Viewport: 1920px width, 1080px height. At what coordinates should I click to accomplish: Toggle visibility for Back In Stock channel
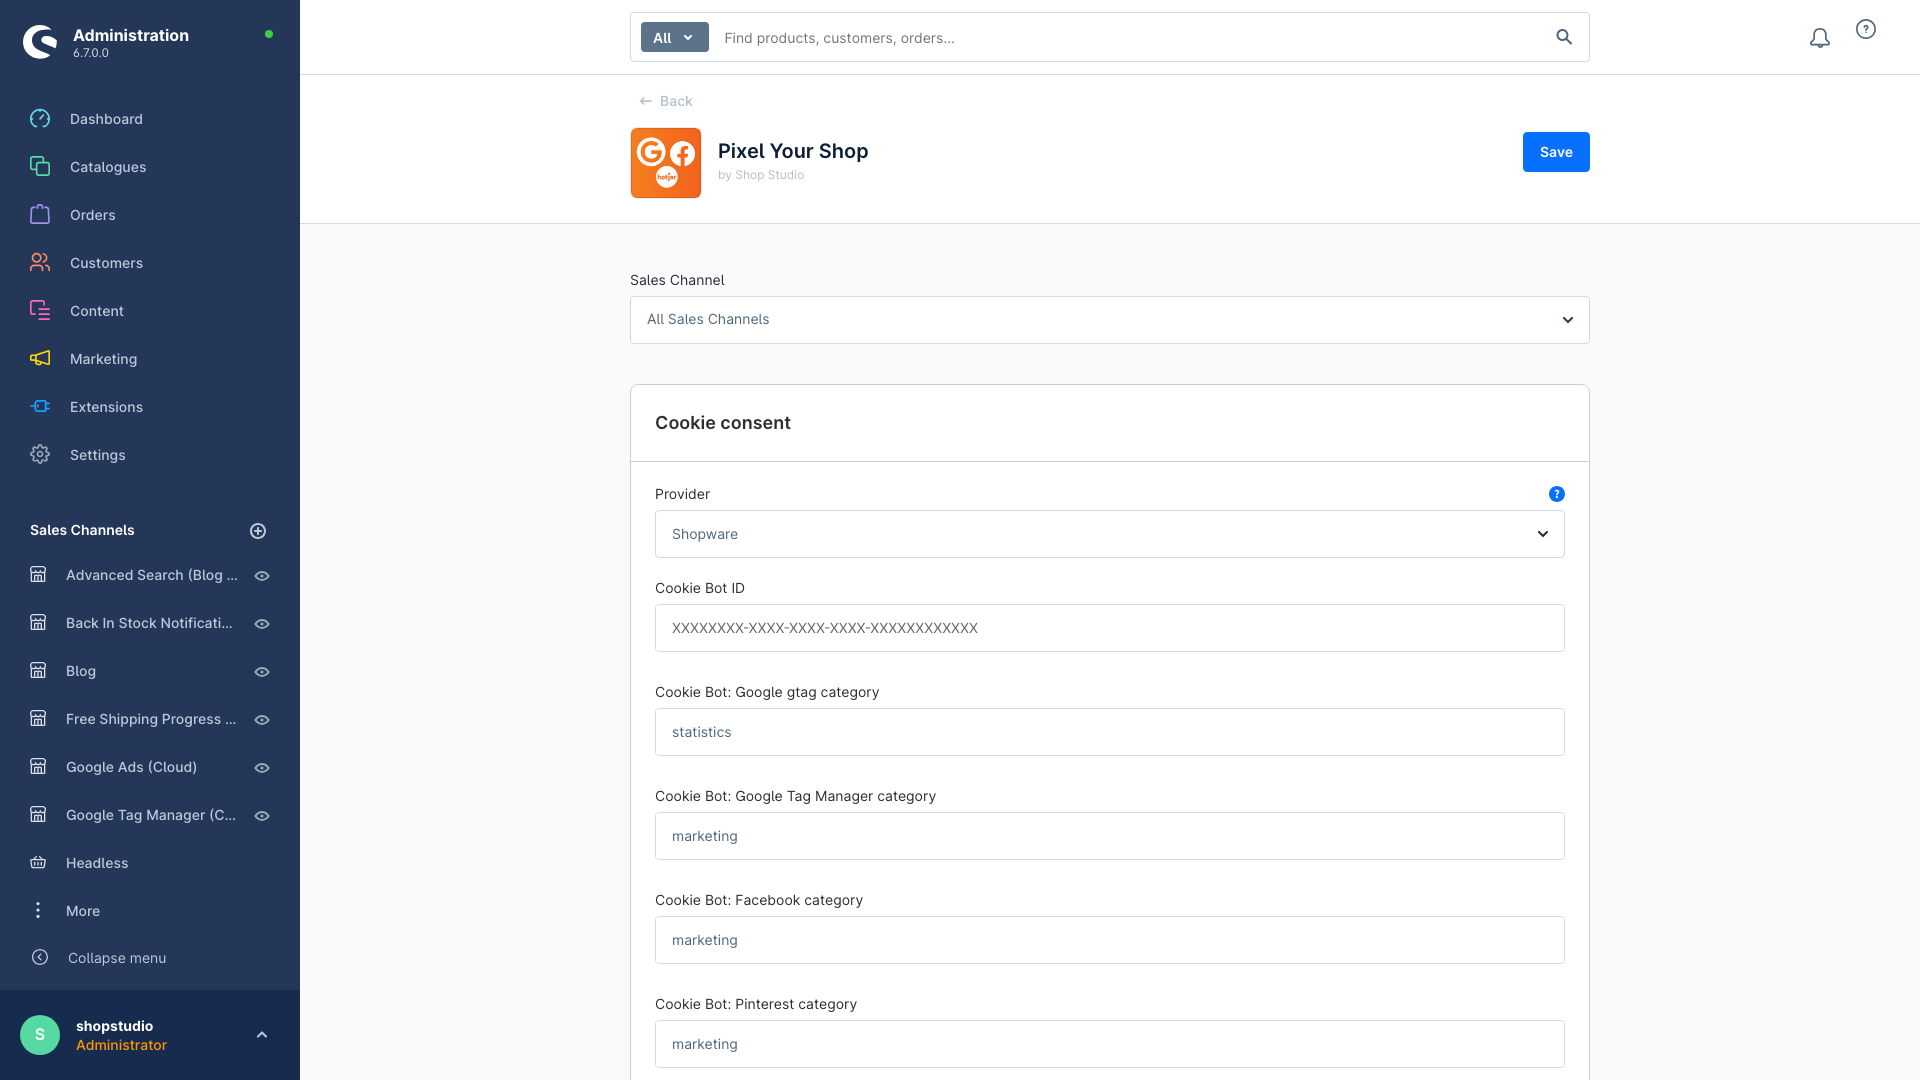click(x=262, y=624)
